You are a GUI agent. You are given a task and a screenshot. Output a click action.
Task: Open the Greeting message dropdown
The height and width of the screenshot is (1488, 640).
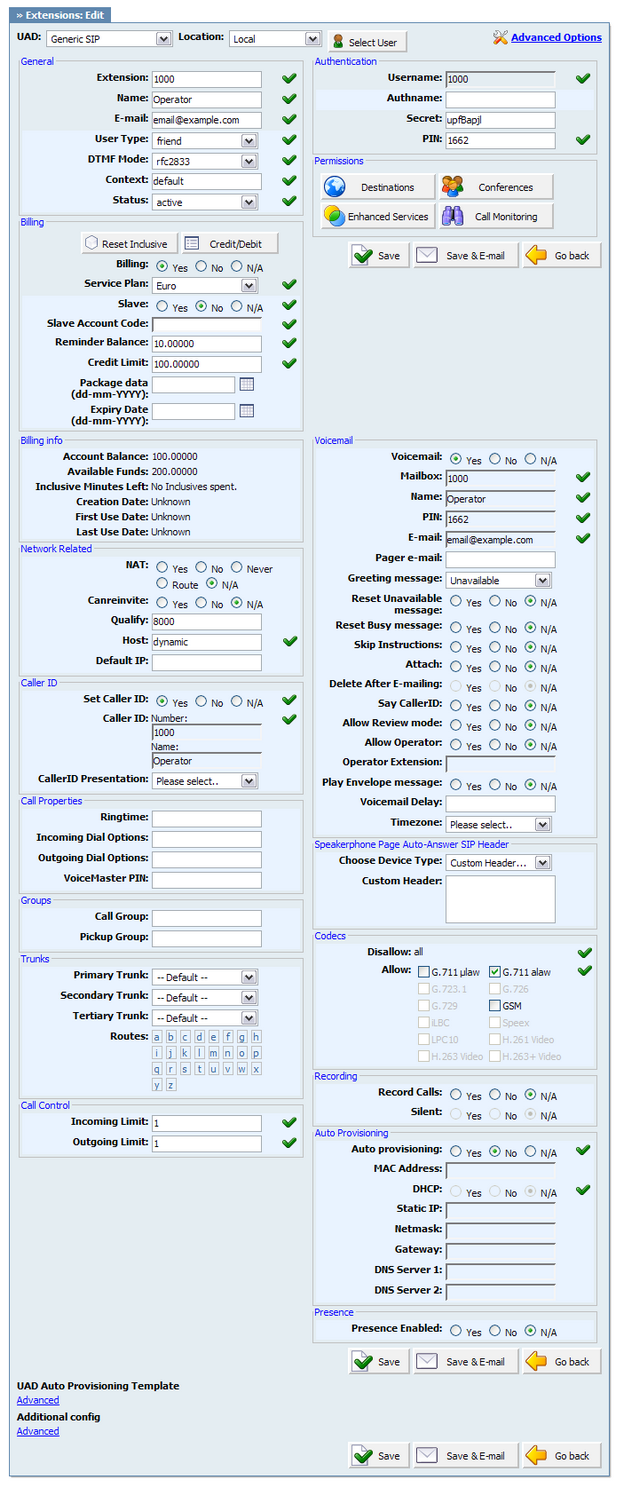pyautogui.click(x=499, y=579)
